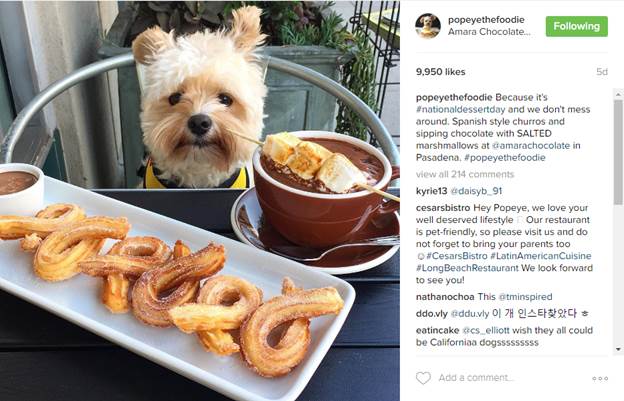This screenshot has width=624, height=401.
Task: Open the three-dots more options menu
Action: [x=600, y=378]
